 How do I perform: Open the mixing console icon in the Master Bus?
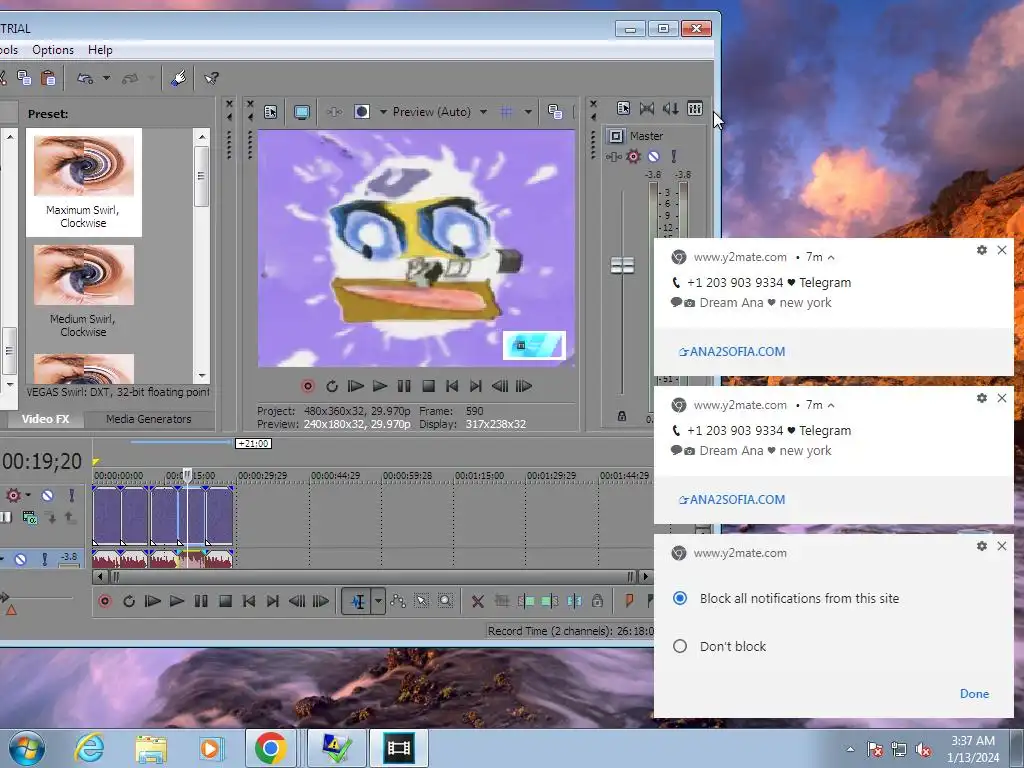[x=695, y=108]
